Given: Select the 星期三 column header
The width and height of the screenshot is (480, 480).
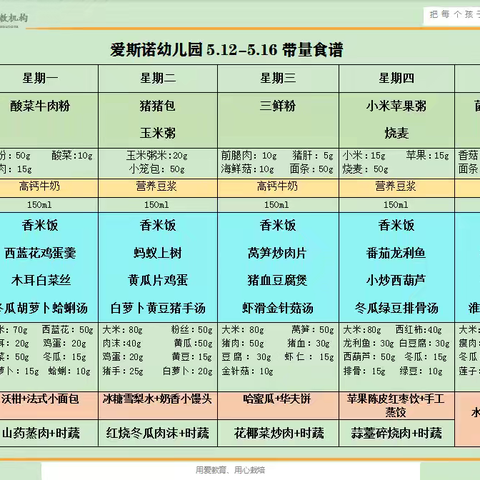Looking at the screenshot, I should 278,79.
